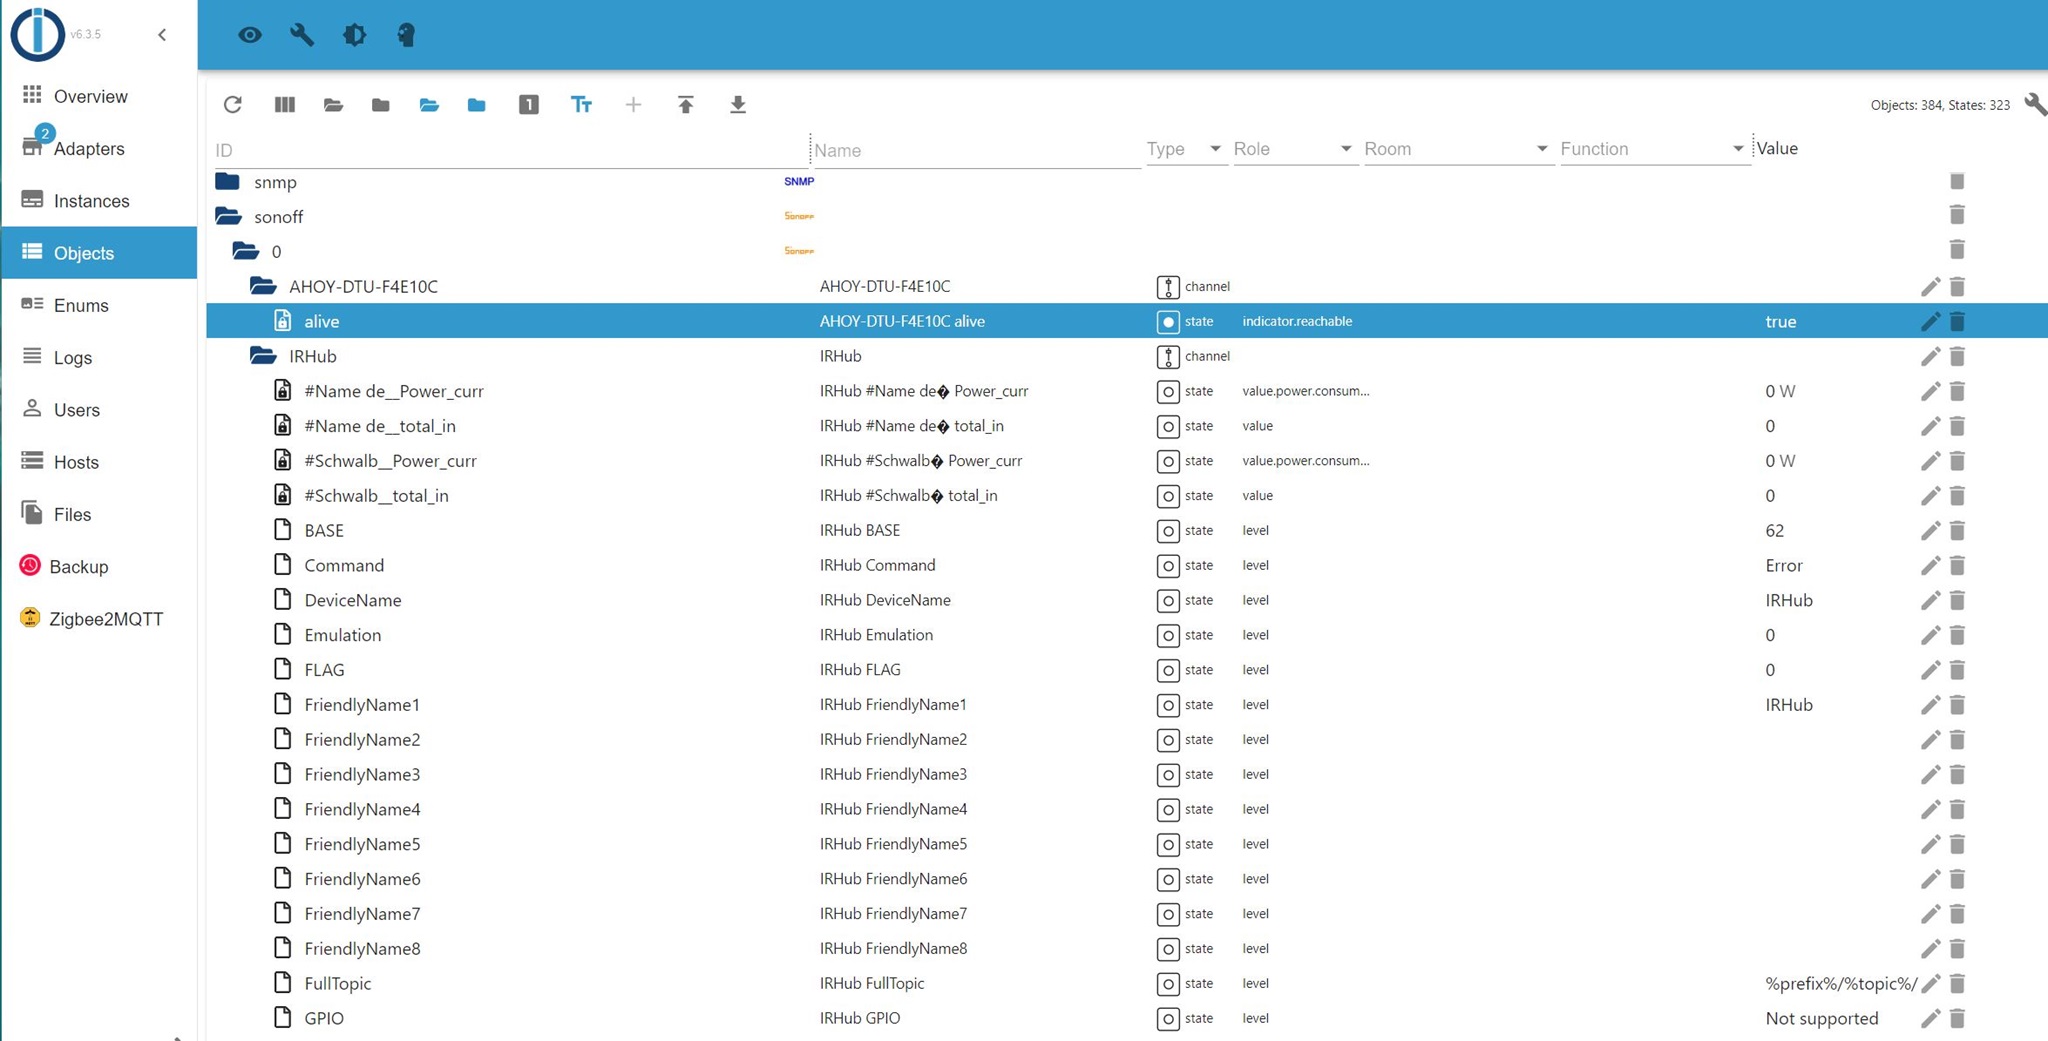
Task: Select the Emulation state row
Action: (1126, 635)
